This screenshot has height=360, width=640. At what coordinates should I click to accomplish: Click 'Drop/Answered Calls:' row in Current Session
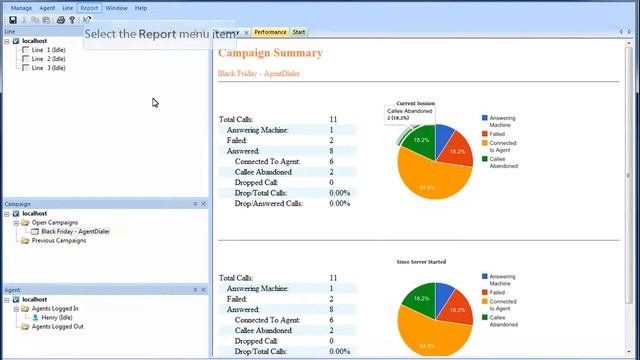(288, 203)
